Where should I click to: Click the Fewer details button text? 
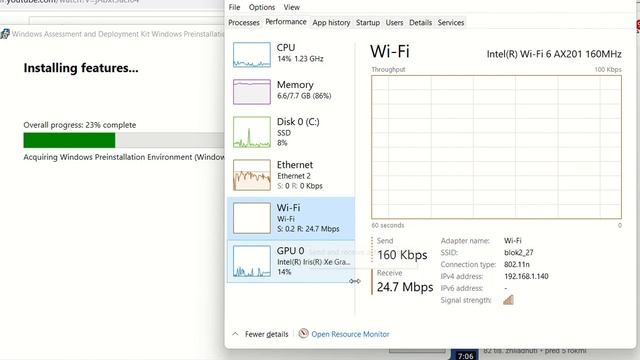[x=267, y=334]
